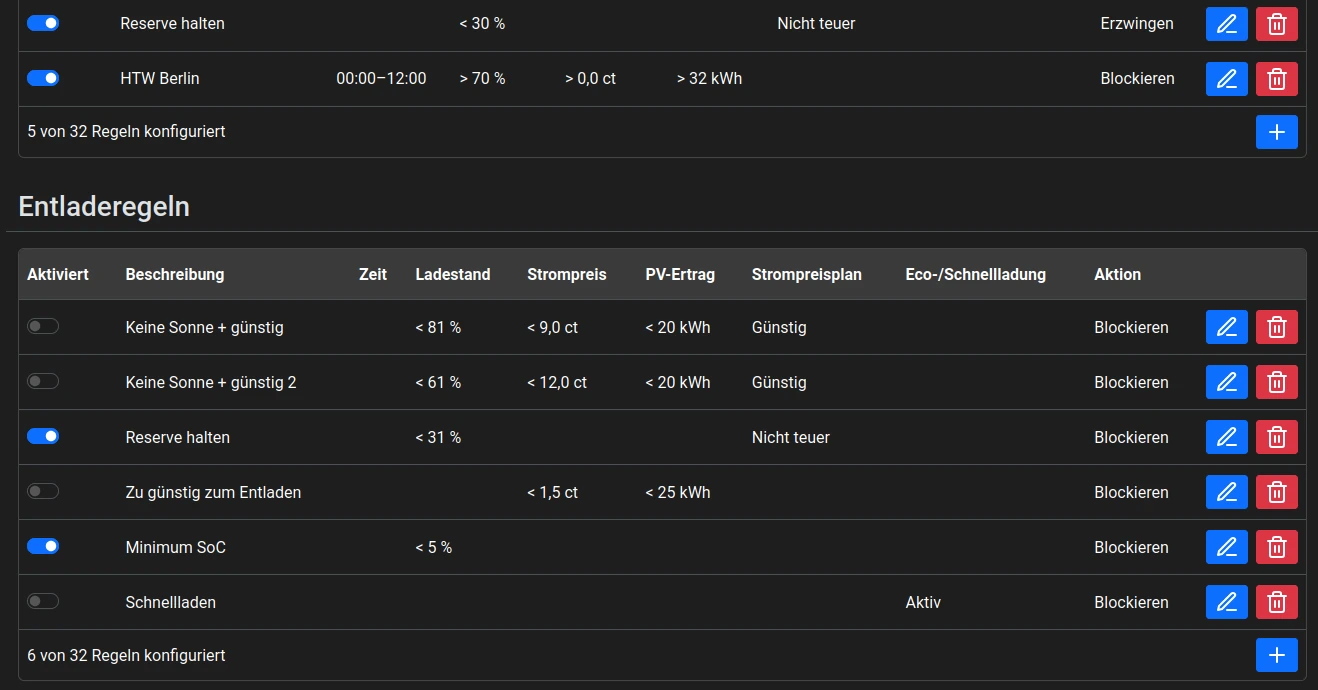Enable the Schnellladen rule toggle
The width and height of the screenshot is (1318, 690).
(43, 601)
